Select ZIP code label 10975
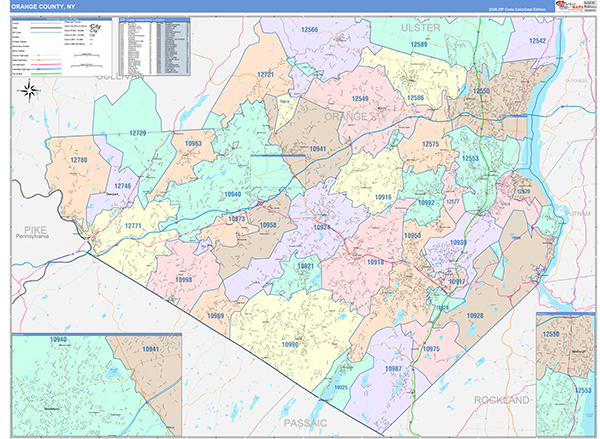The height and width of the screenshot is (439, 600). (431, 349)
